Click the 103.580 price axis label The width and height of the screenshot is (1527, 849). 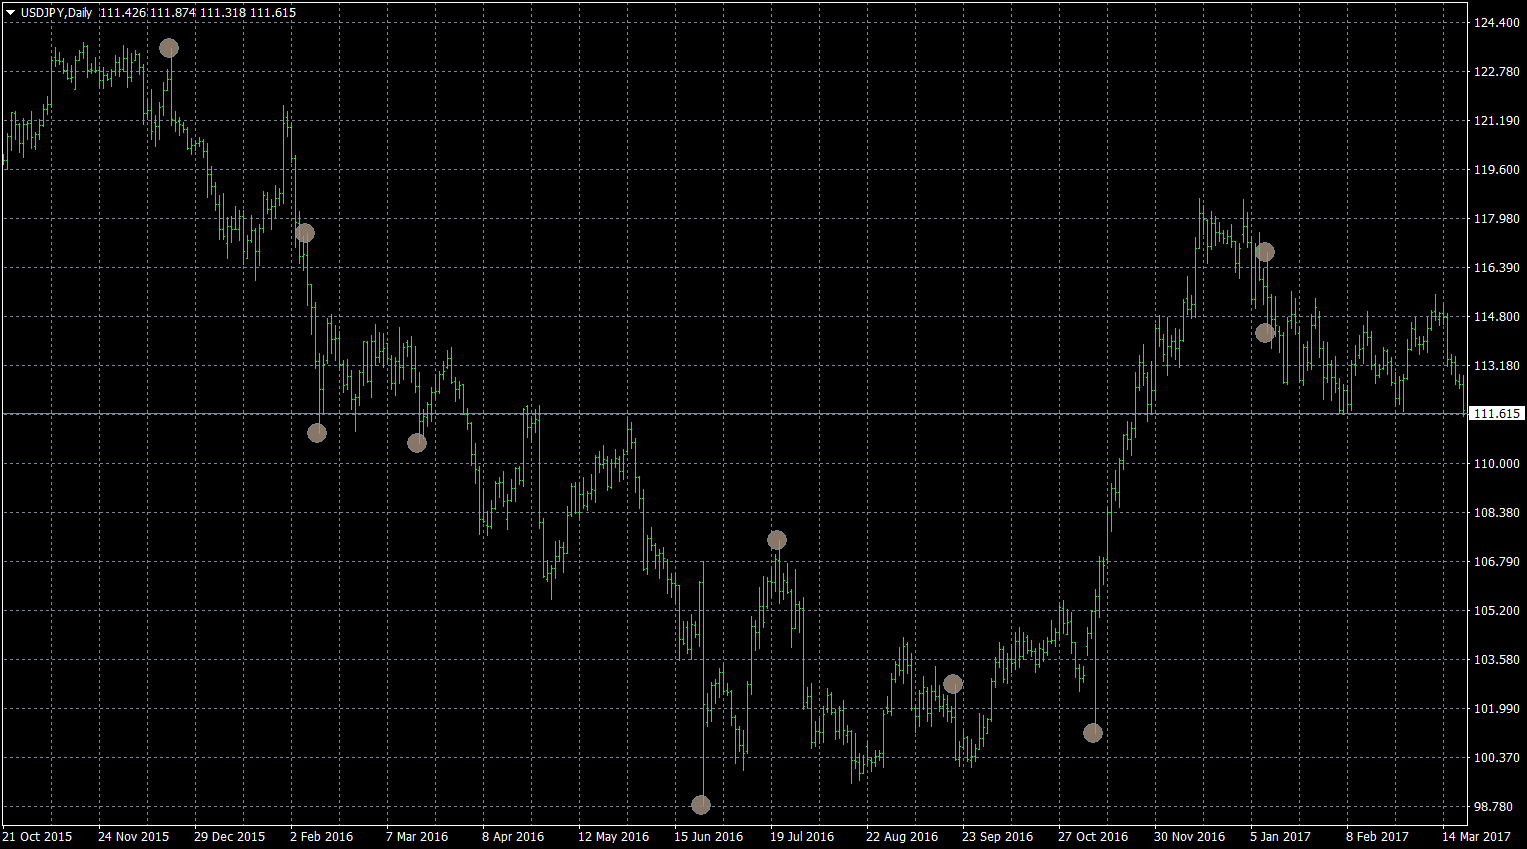pyautogui.click(x=1497, y=660)
